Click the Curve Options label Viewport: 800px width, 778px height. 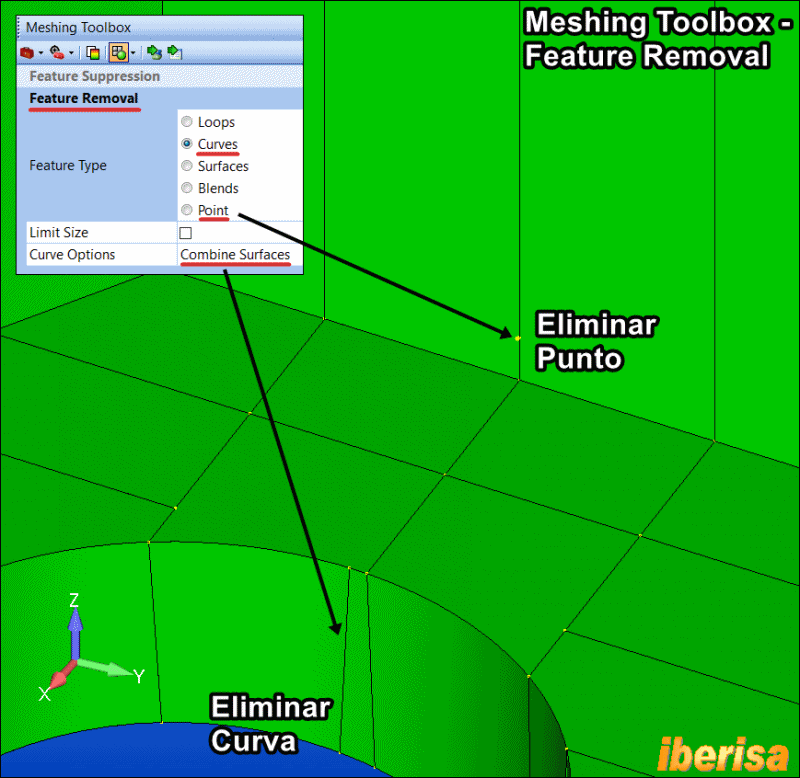pyautogui.click(x=72, y=255)
